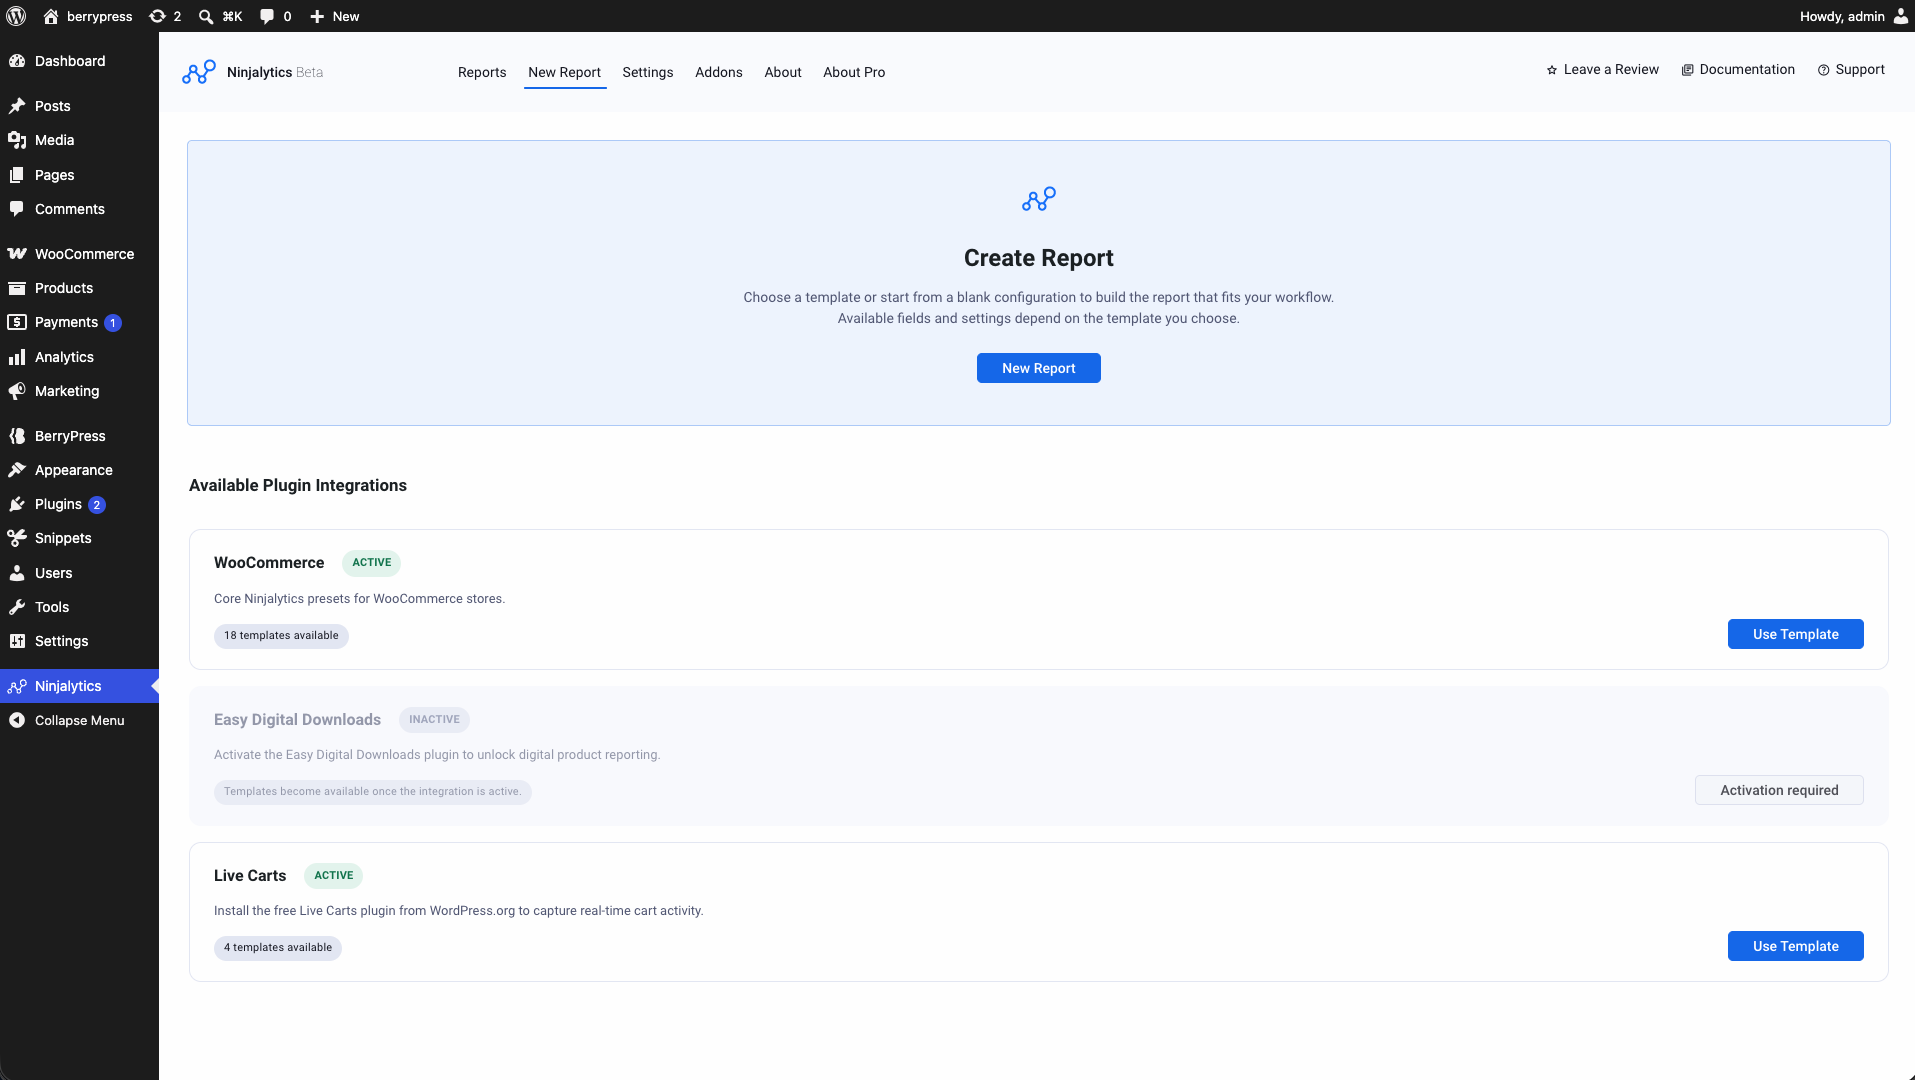
Task: Open the search magnifier icon
Action: [x=206, y=16]
